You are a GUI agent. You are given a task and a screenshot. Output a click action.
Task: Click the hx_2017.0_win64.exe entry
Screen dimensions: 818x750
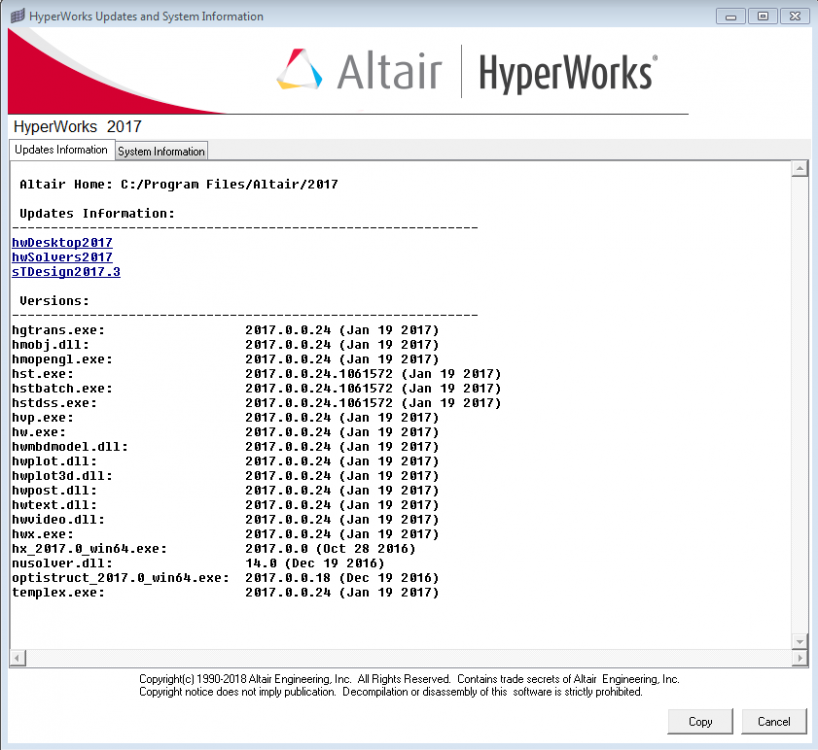pyautogui.click(x=214, y=549)
